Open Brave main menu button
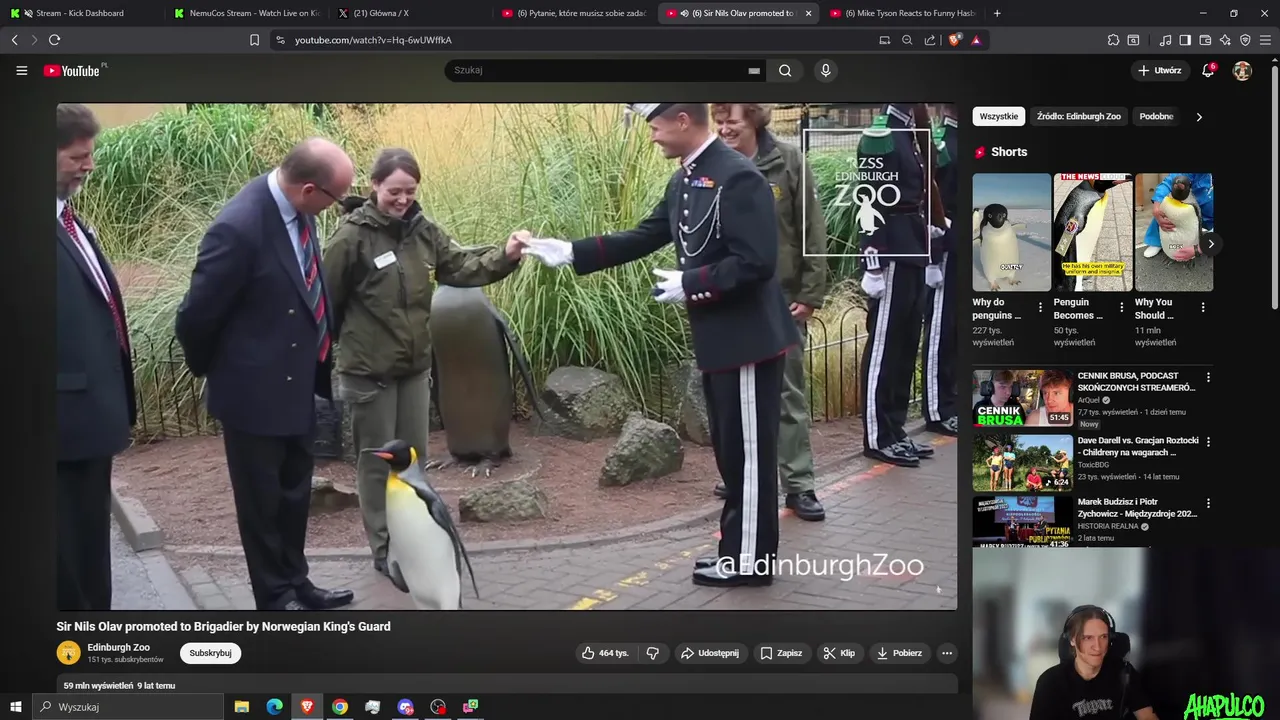This screenshot has height=720, width=1280. click(x=1266, y=40)
